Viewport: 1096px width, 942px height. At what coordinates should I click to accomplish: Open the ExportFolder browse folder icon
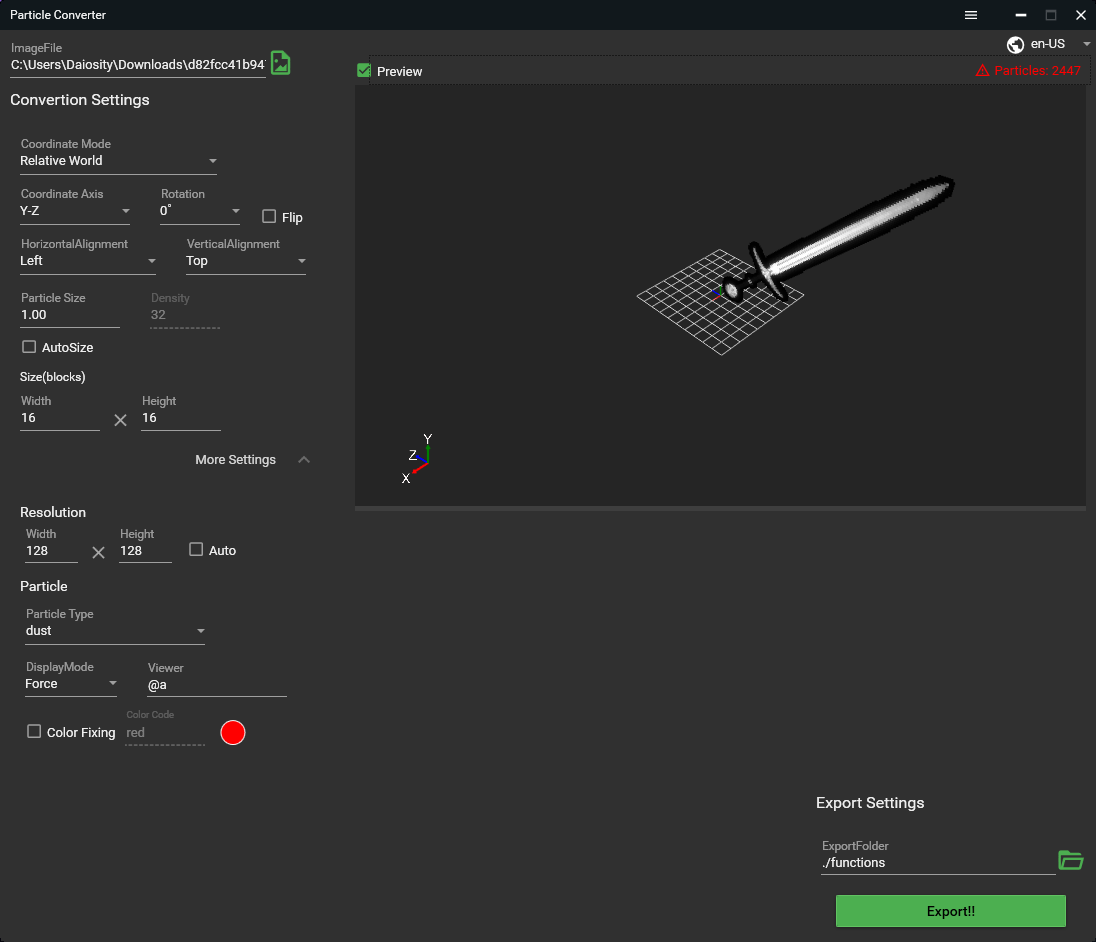click(1071, 860)
